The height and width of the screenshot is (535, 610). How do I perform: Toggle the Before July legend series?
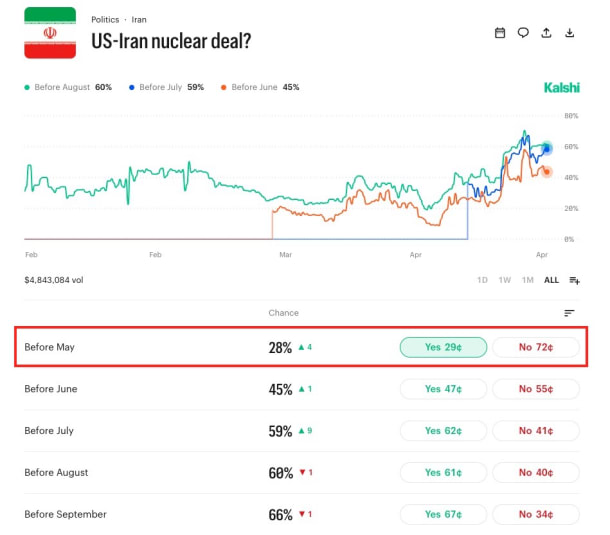167,87
